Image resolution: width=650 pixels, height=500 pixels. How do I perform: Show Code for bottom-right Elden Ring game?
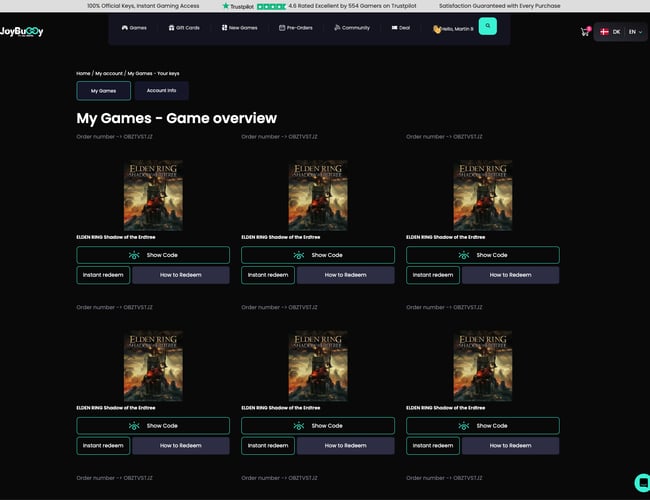pos(483,425)
